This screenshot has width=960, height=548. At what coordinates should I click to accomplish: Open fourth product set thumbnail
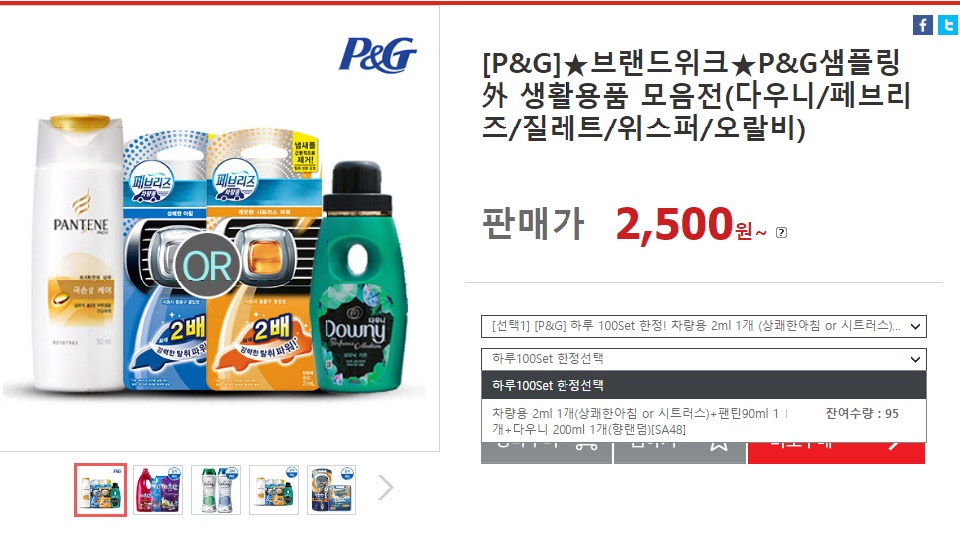tap(274, 490)
